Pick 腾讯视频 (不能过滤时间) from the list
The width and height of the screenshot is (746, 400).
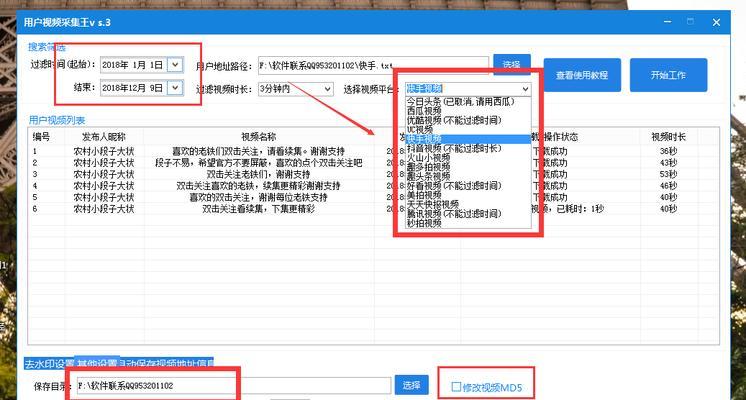coord(454,214)
